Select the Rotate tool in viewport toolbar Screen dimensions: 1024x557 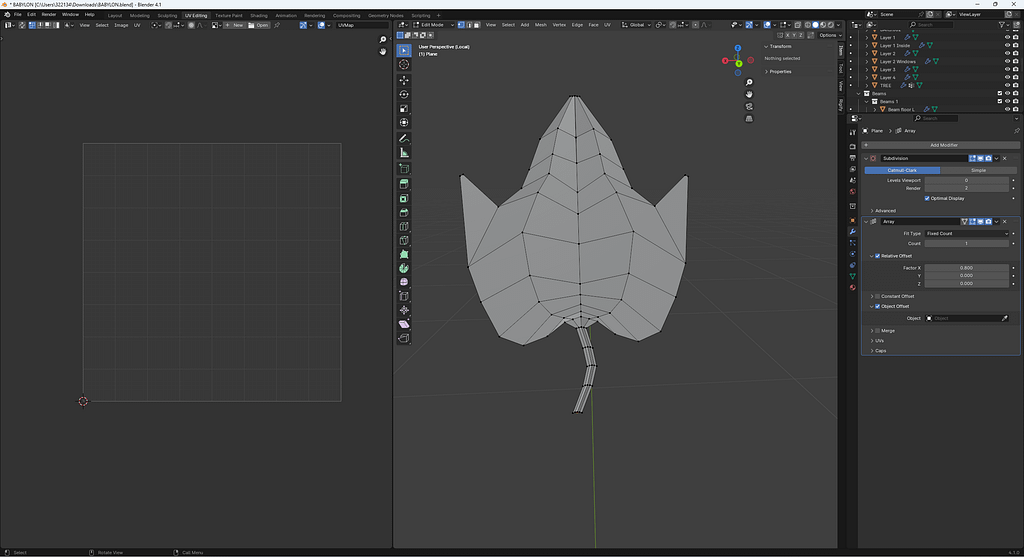click(x=404, y=94)
